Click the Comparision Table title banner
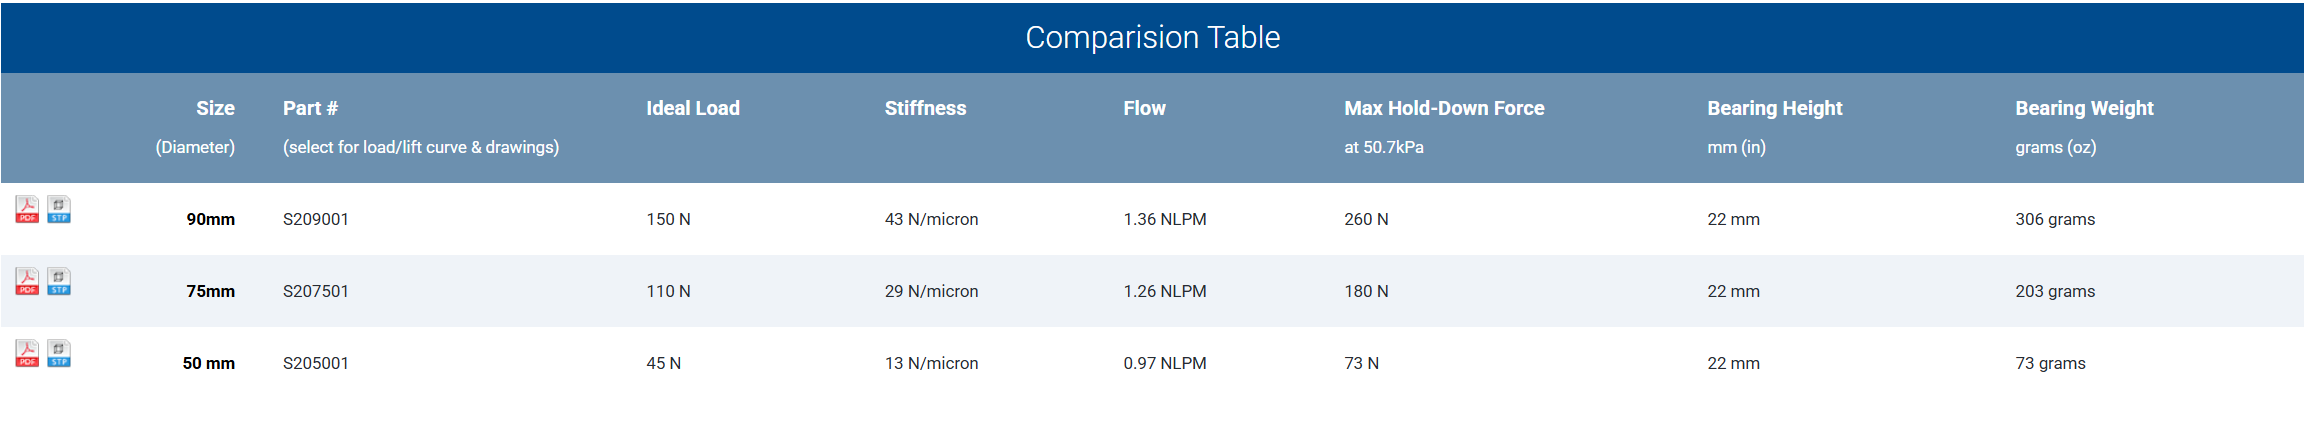2304x421 pixels. 1152,37
